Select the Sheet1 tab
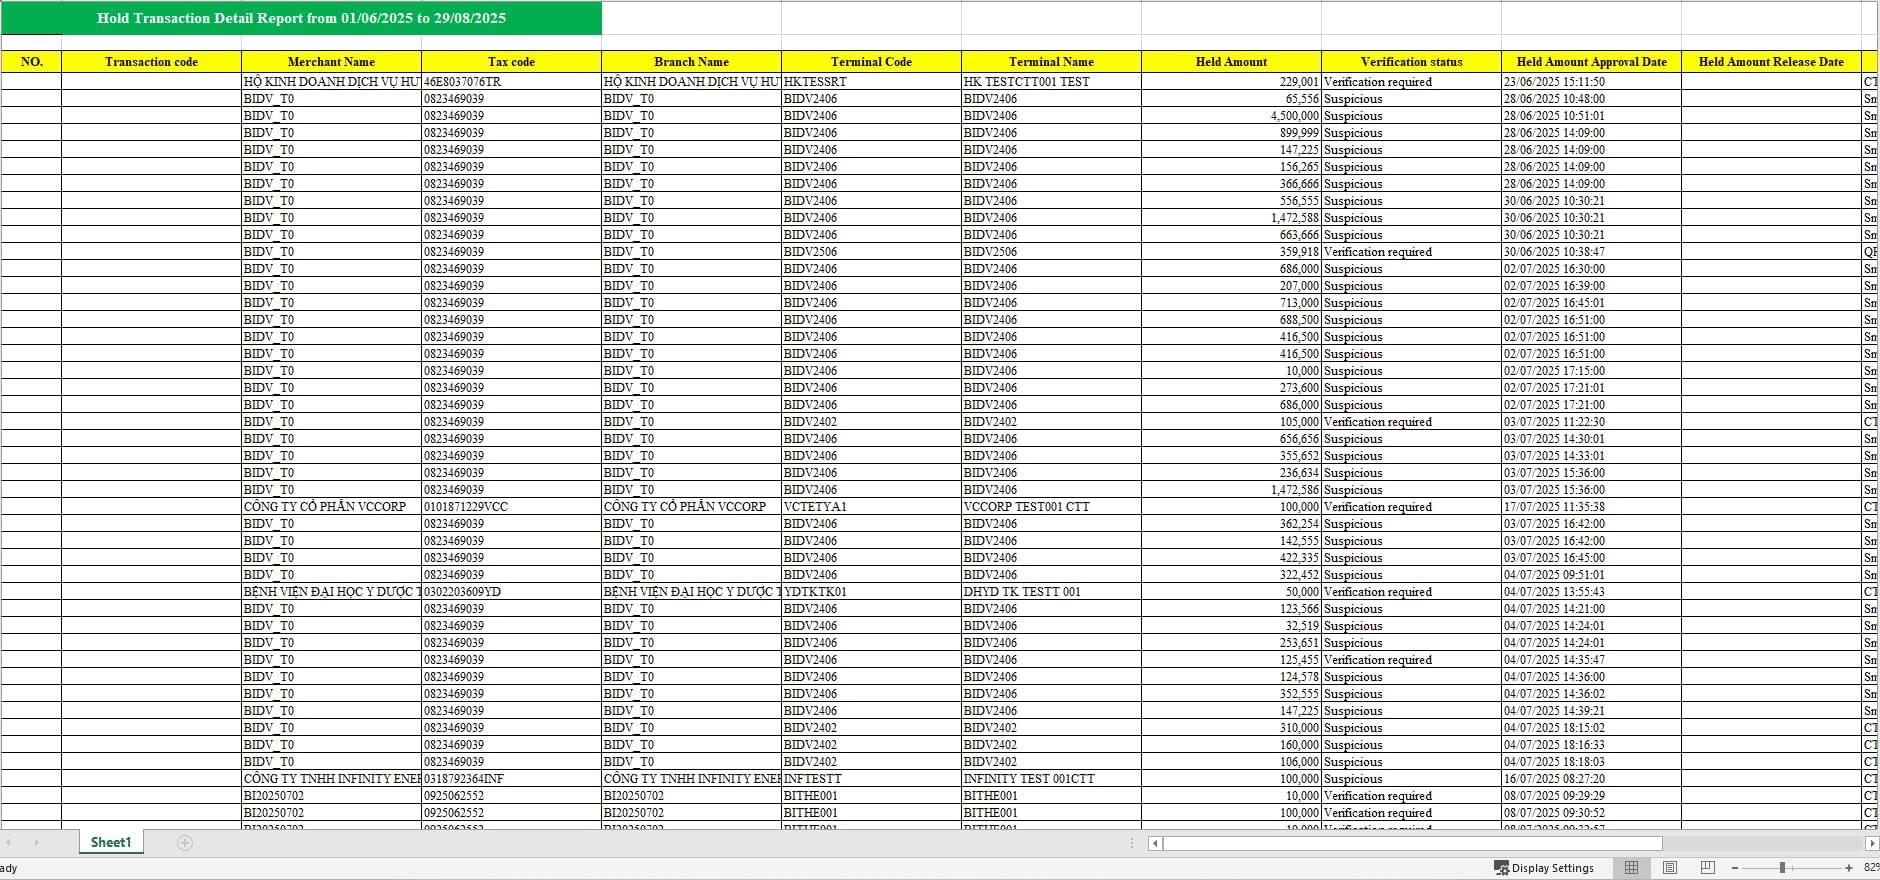This screenshot has height=880, width=1880. [111, 842]
